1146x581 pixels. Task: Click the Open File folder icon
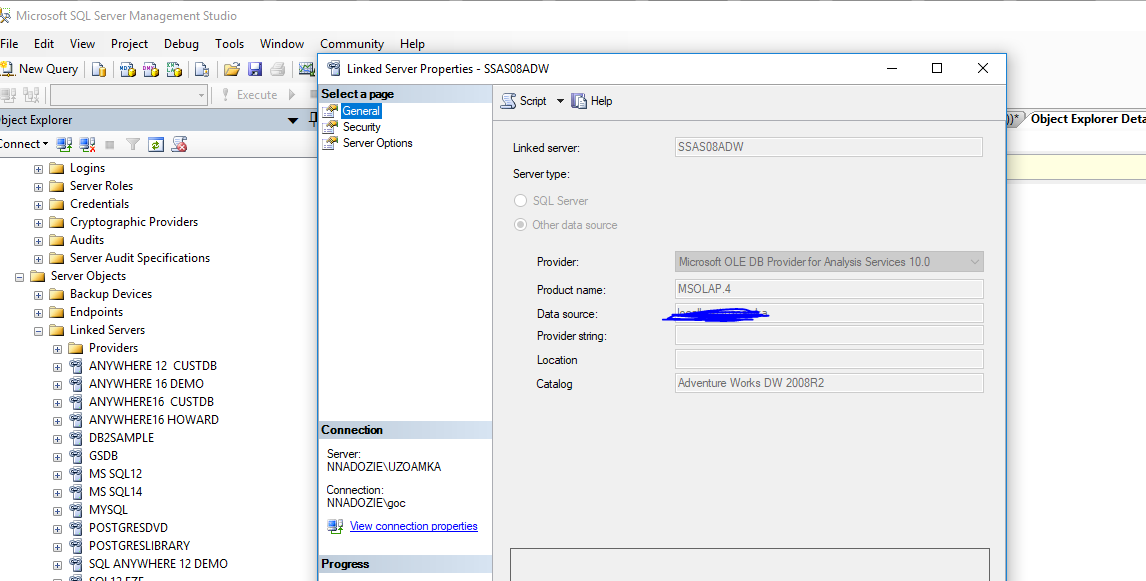(232, 69)
